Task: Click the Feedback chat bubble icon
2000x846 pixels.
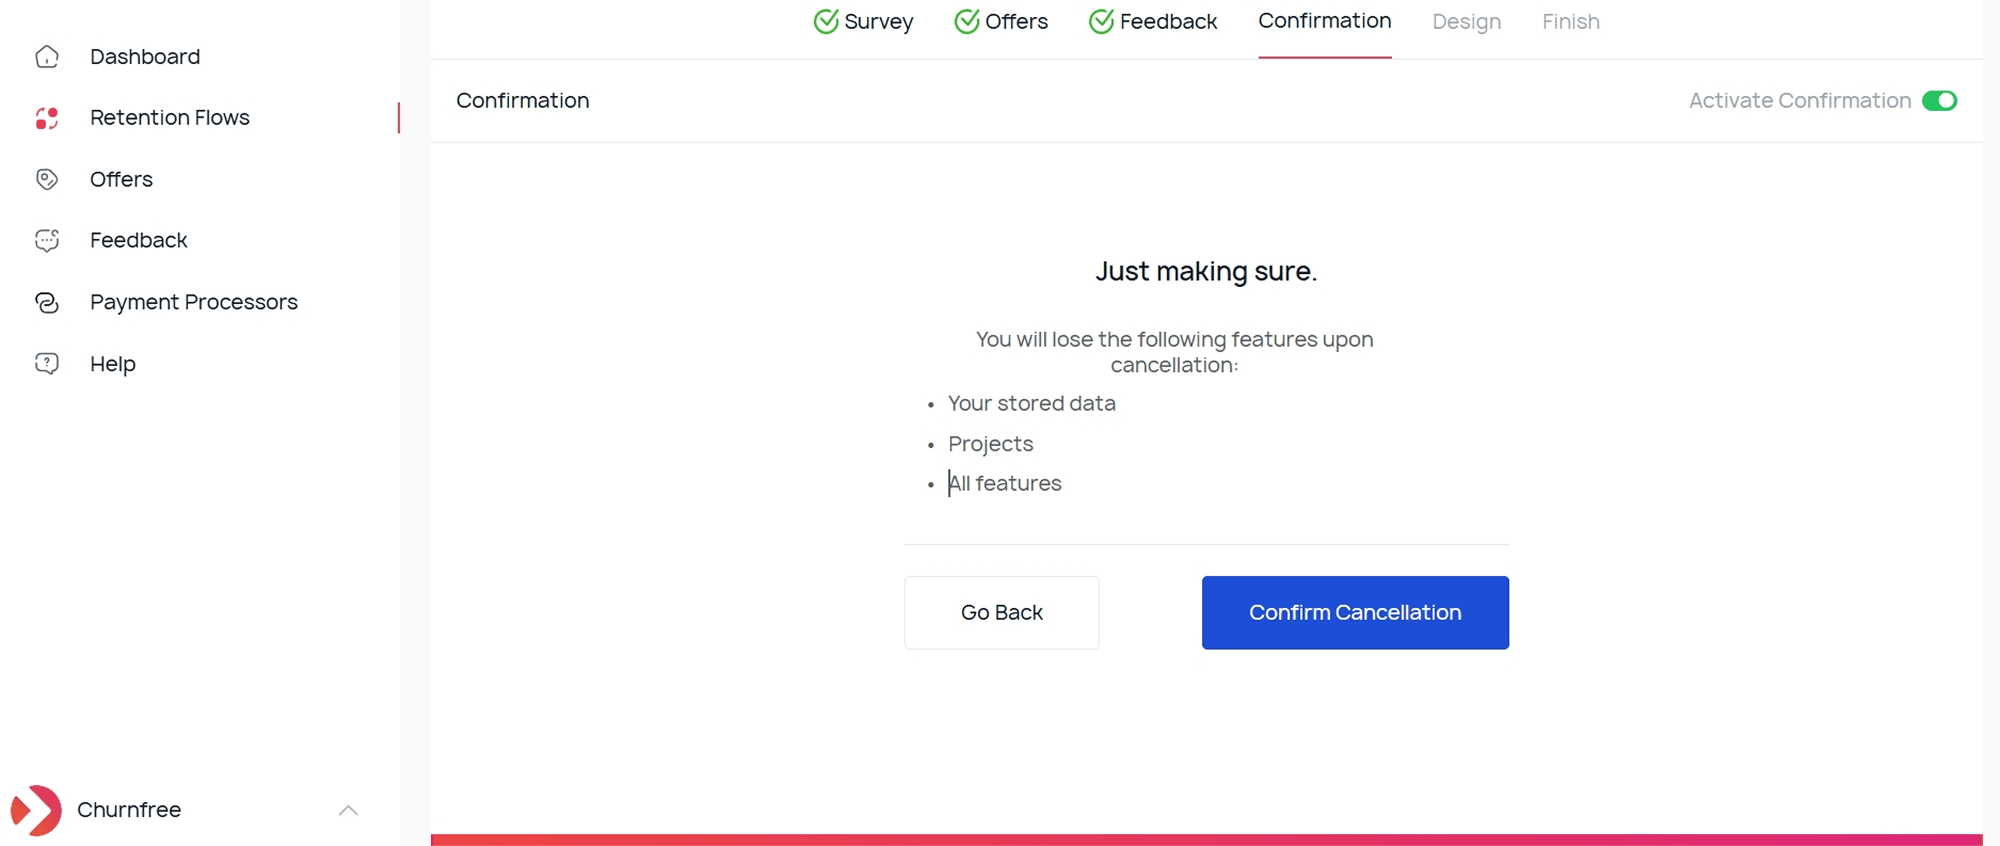Action: point(47,240)
